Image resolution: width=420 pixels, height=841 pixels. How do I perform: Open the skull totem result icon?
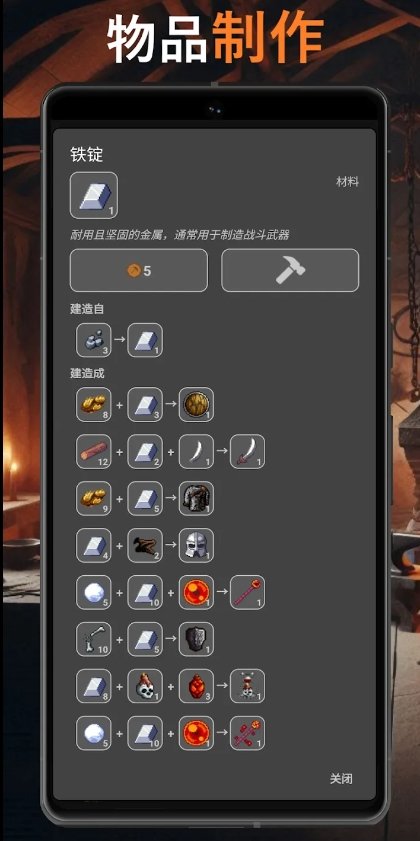[x=247, y=686]
